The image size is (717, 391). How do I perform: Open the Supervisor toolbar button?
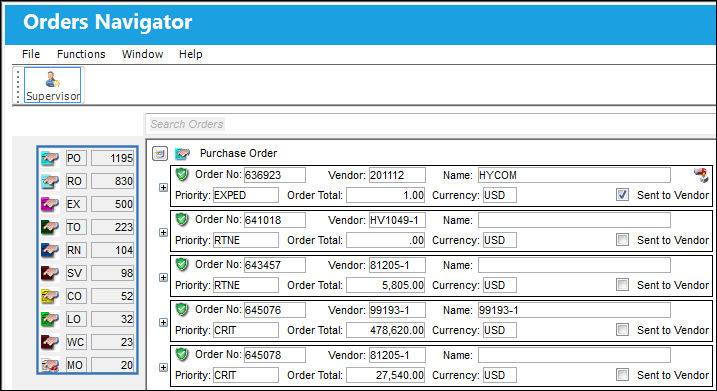[52, 85]
